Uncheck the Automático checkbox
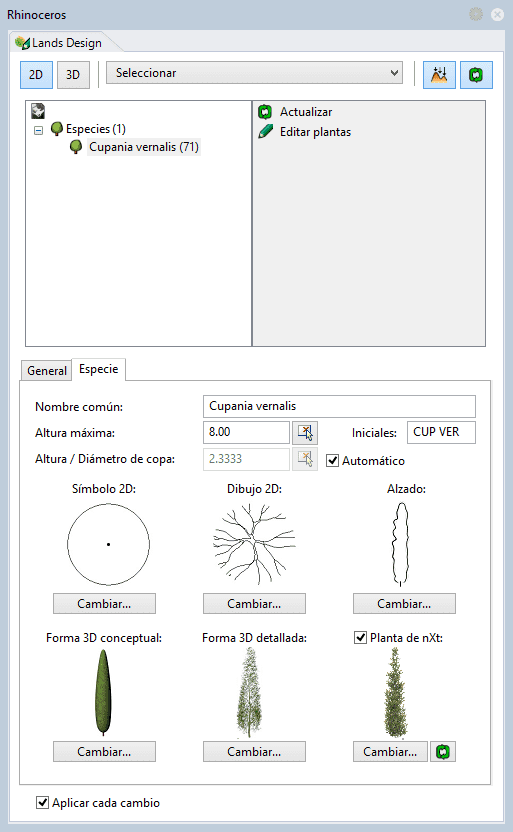This screenshot has height=832, width=513. (x=333, y=461)
